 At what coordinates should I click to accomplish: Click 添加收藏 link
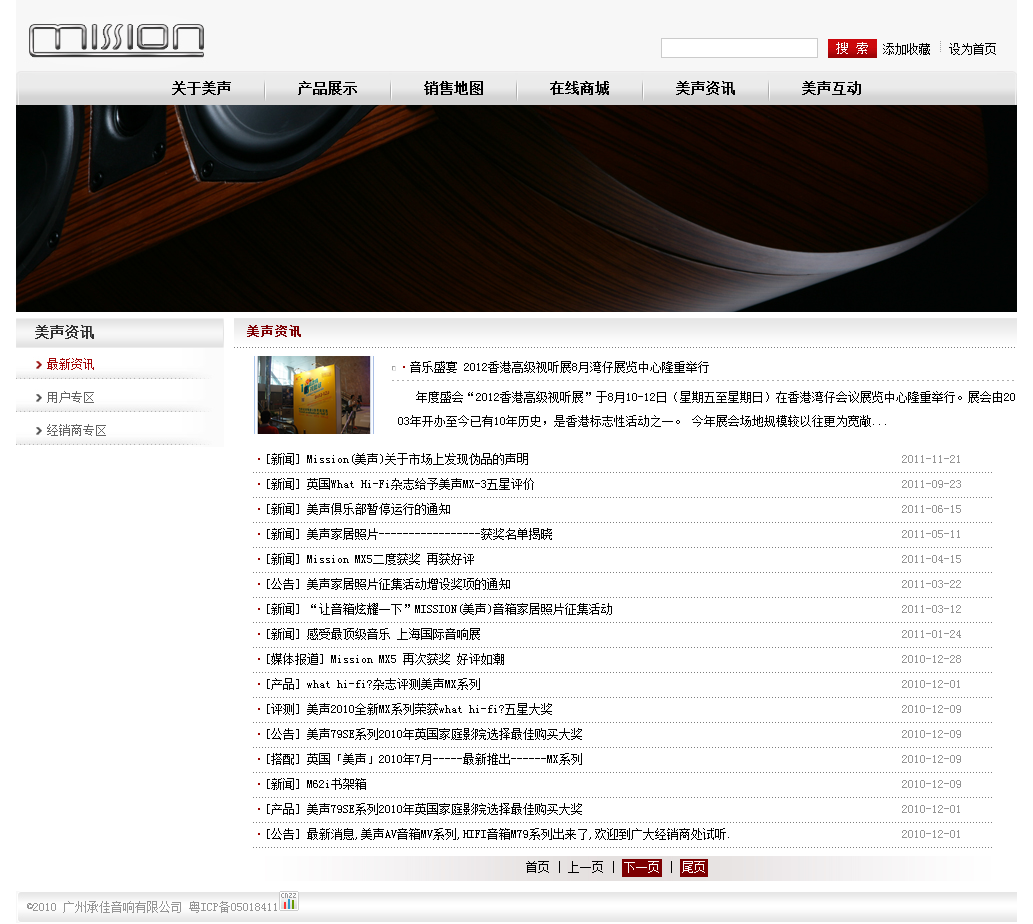click(x=906, y=49)
